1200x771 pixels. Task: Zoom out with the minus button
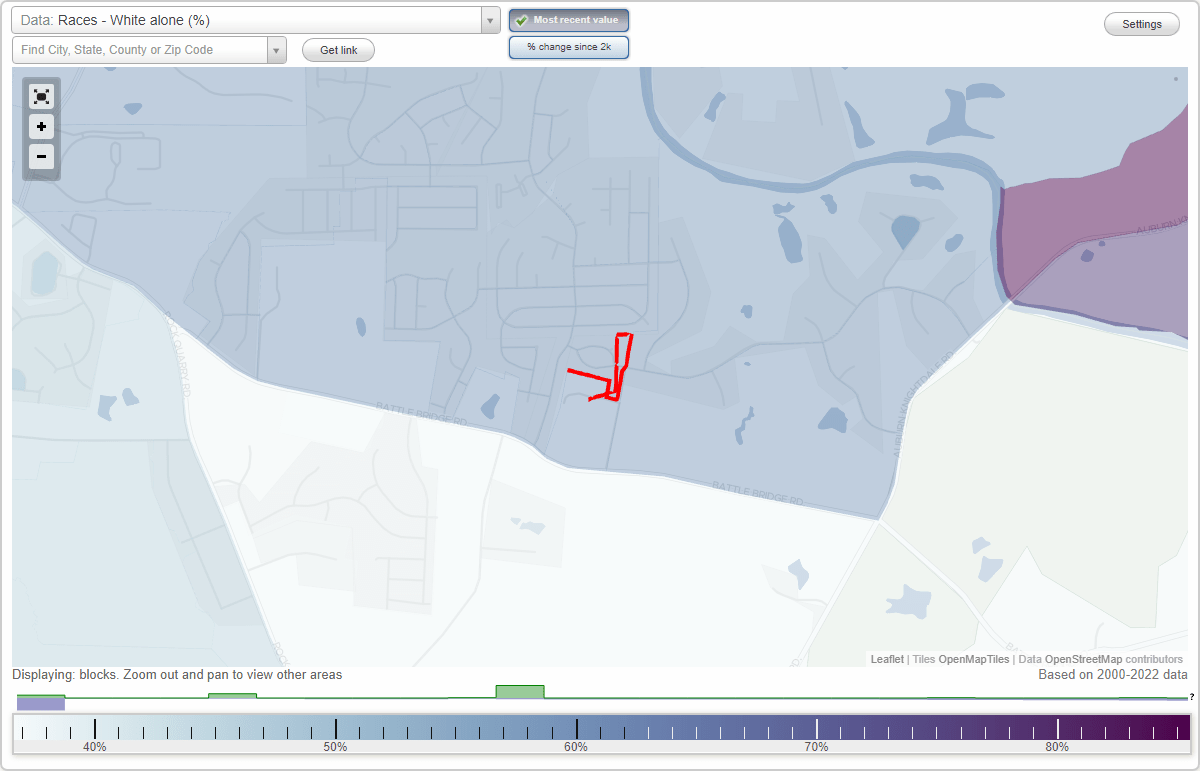pos(41,156)
